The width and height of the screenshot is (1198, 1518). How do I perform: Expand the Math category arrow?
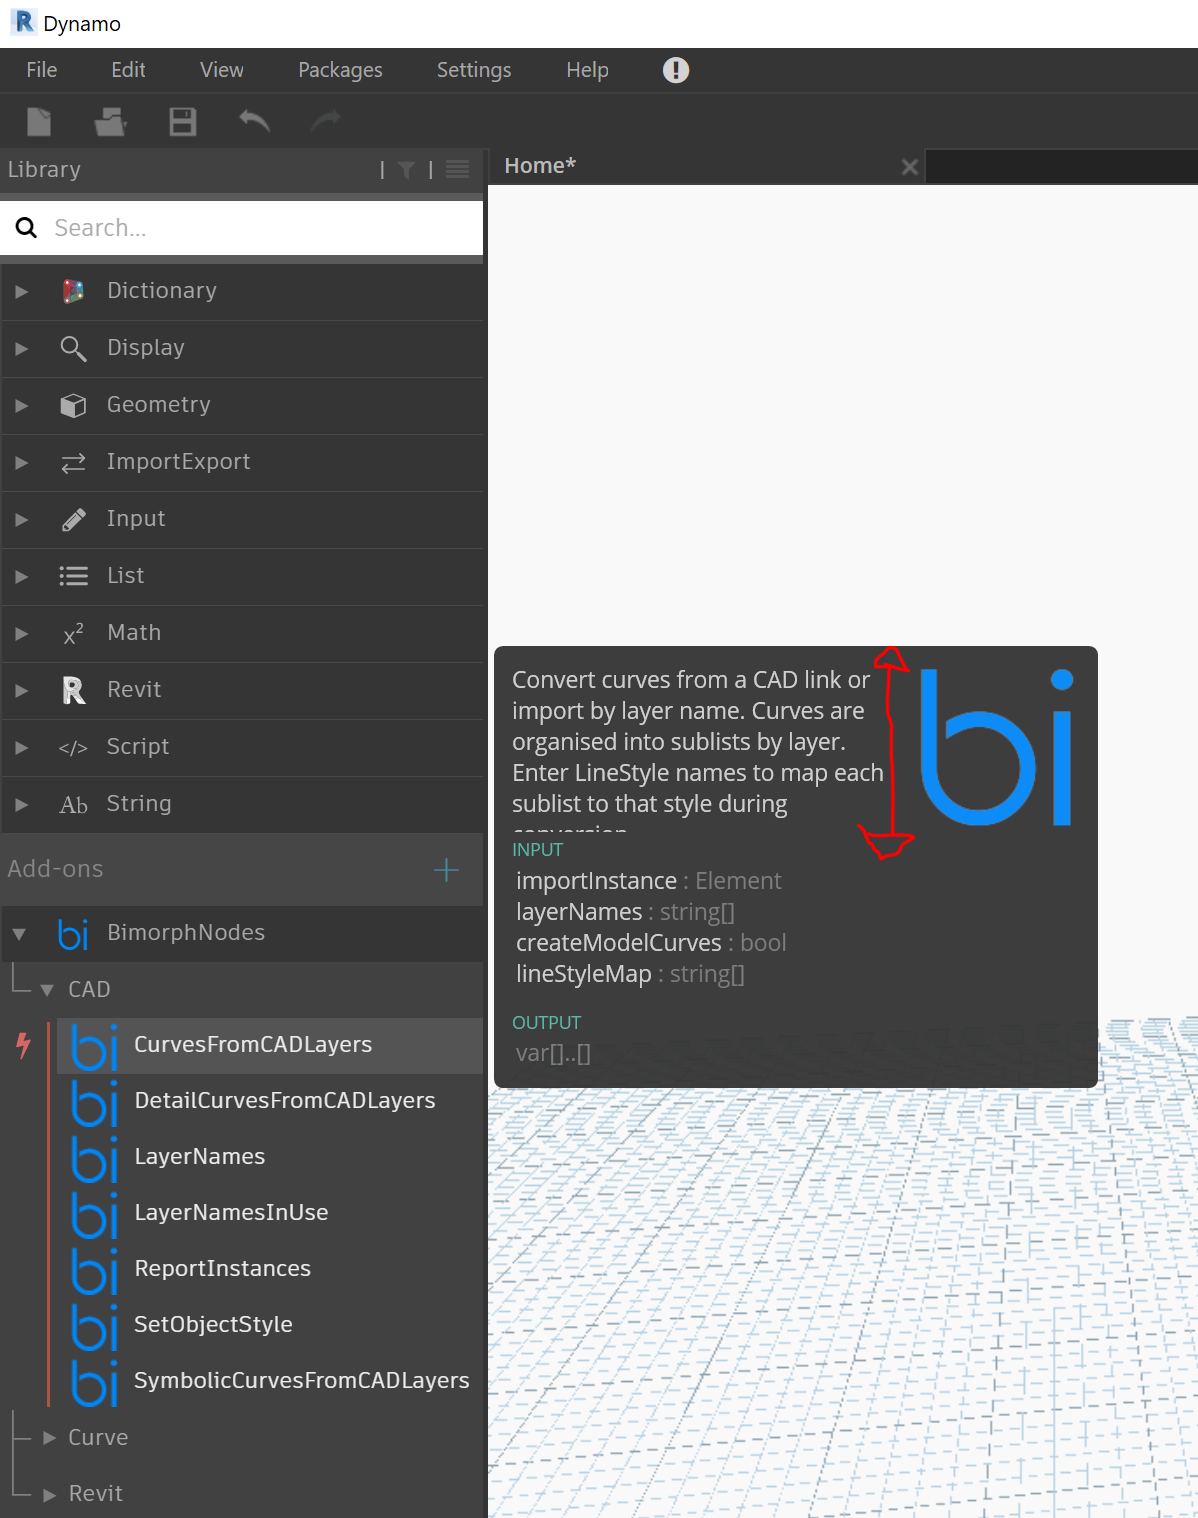pyautogui.click(x=21, y=633)
